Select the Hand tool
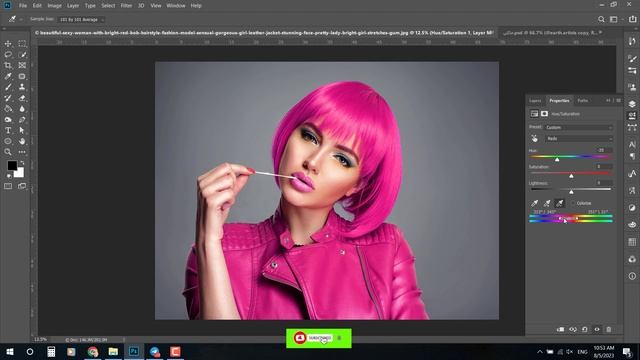Viewport: 640px width, 360px height. pos(22,141)
